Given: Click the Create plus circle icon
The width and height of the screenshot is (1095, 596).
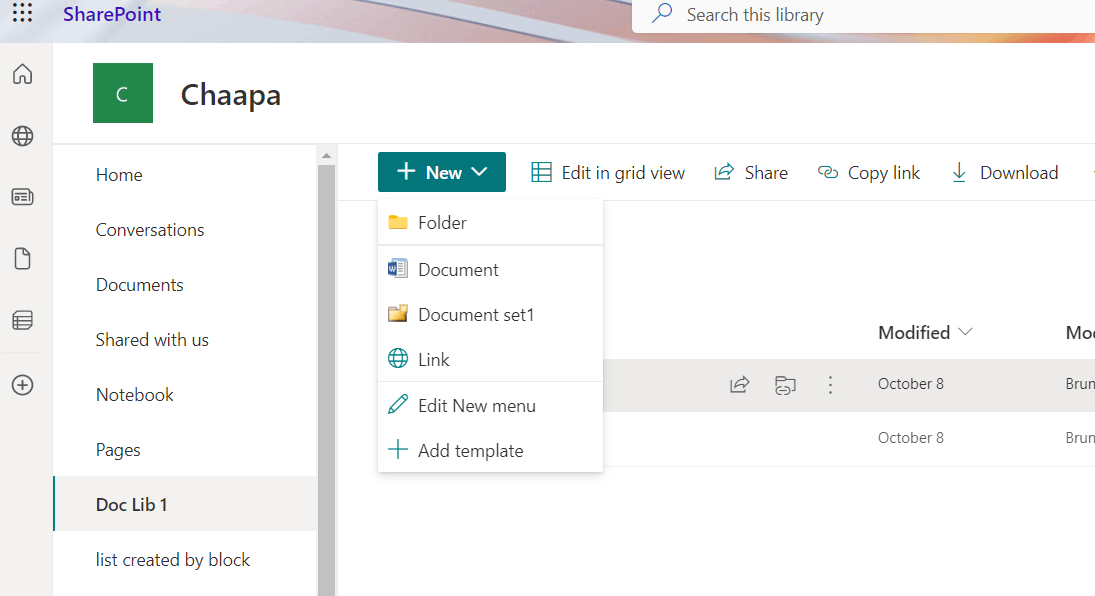Looking at the screenshot, I should (22, 385).
